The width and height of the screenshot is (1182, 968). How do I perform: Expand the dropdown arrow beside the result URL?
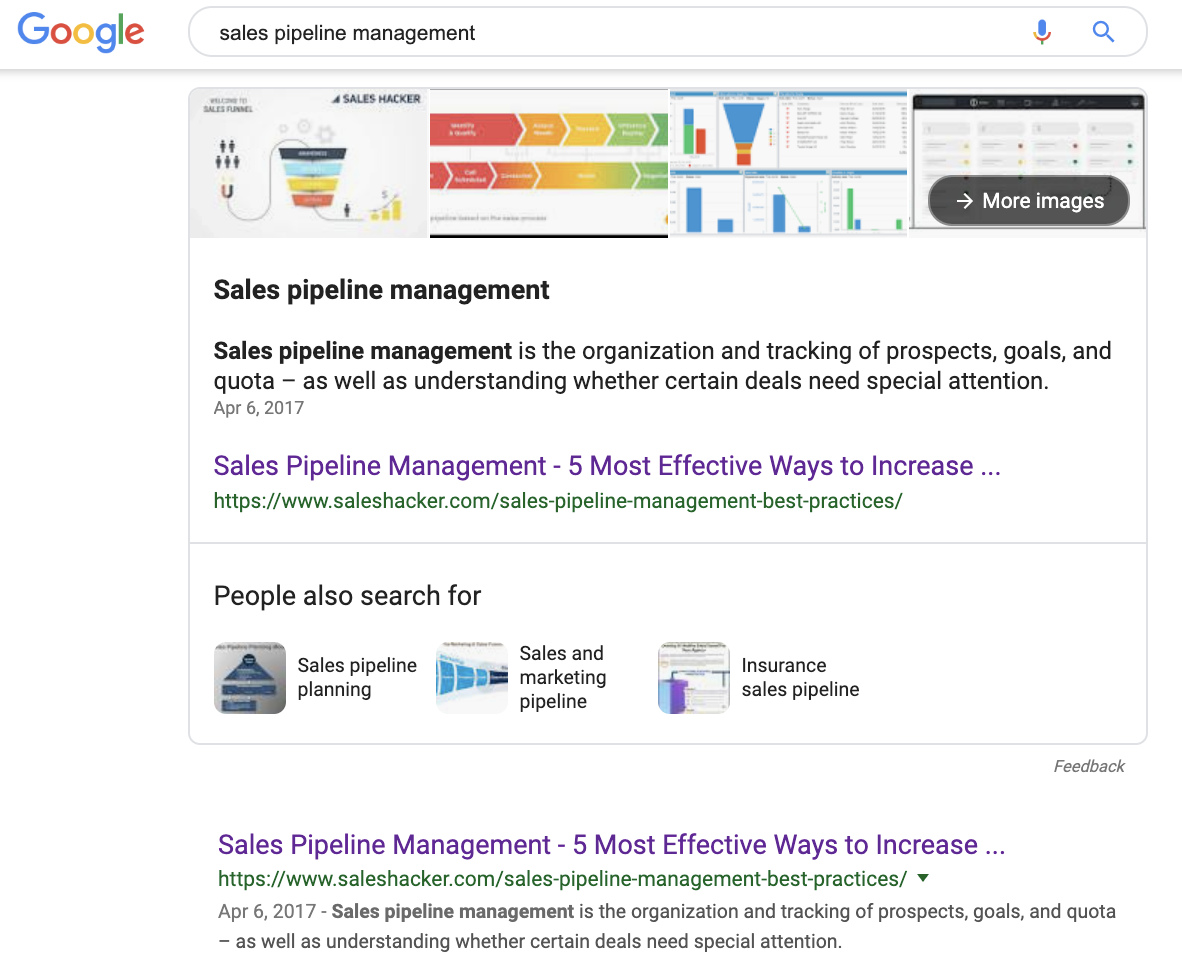[923, 879]
